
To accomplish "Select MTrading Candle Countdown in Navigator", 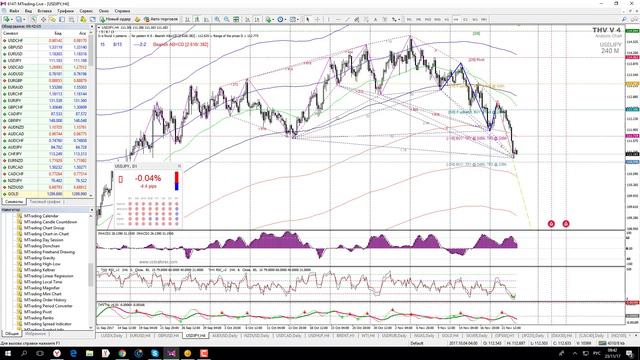I will [50, 222].
